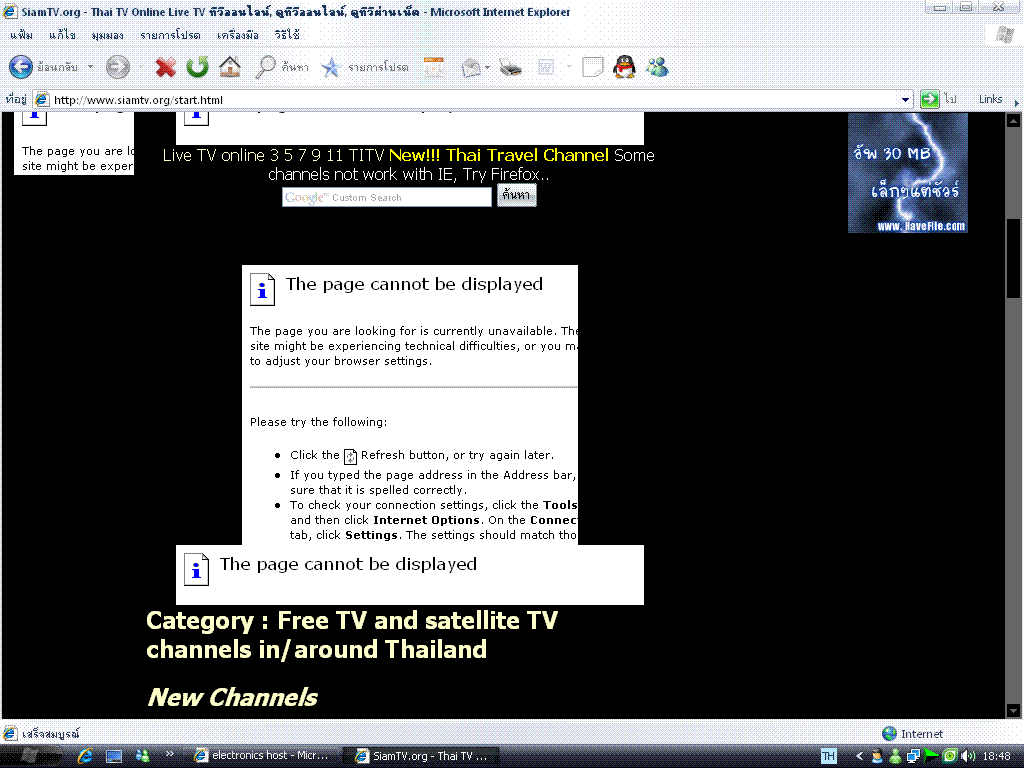This screenshot has height=768, width=1024.
Task: Click Show Desktop icon in Quick Launch
Action: [114, 756]
